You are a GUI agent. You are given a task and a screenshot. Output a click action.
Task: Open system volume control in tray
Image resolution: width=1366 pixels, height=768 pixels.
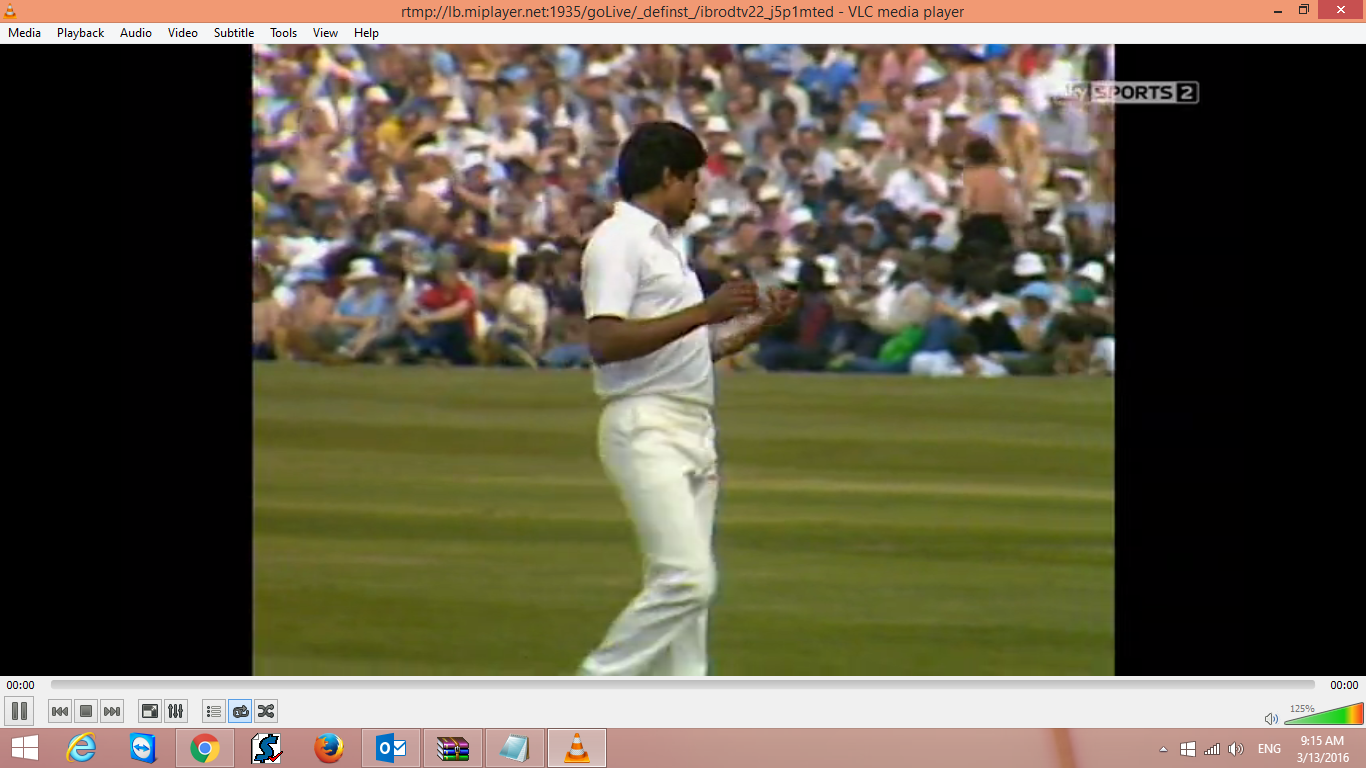1236,749
